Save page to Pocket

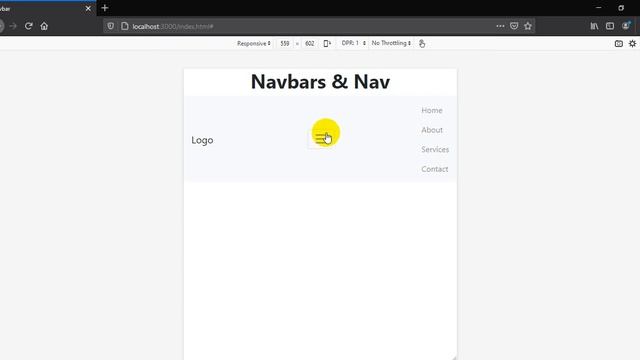514,26
